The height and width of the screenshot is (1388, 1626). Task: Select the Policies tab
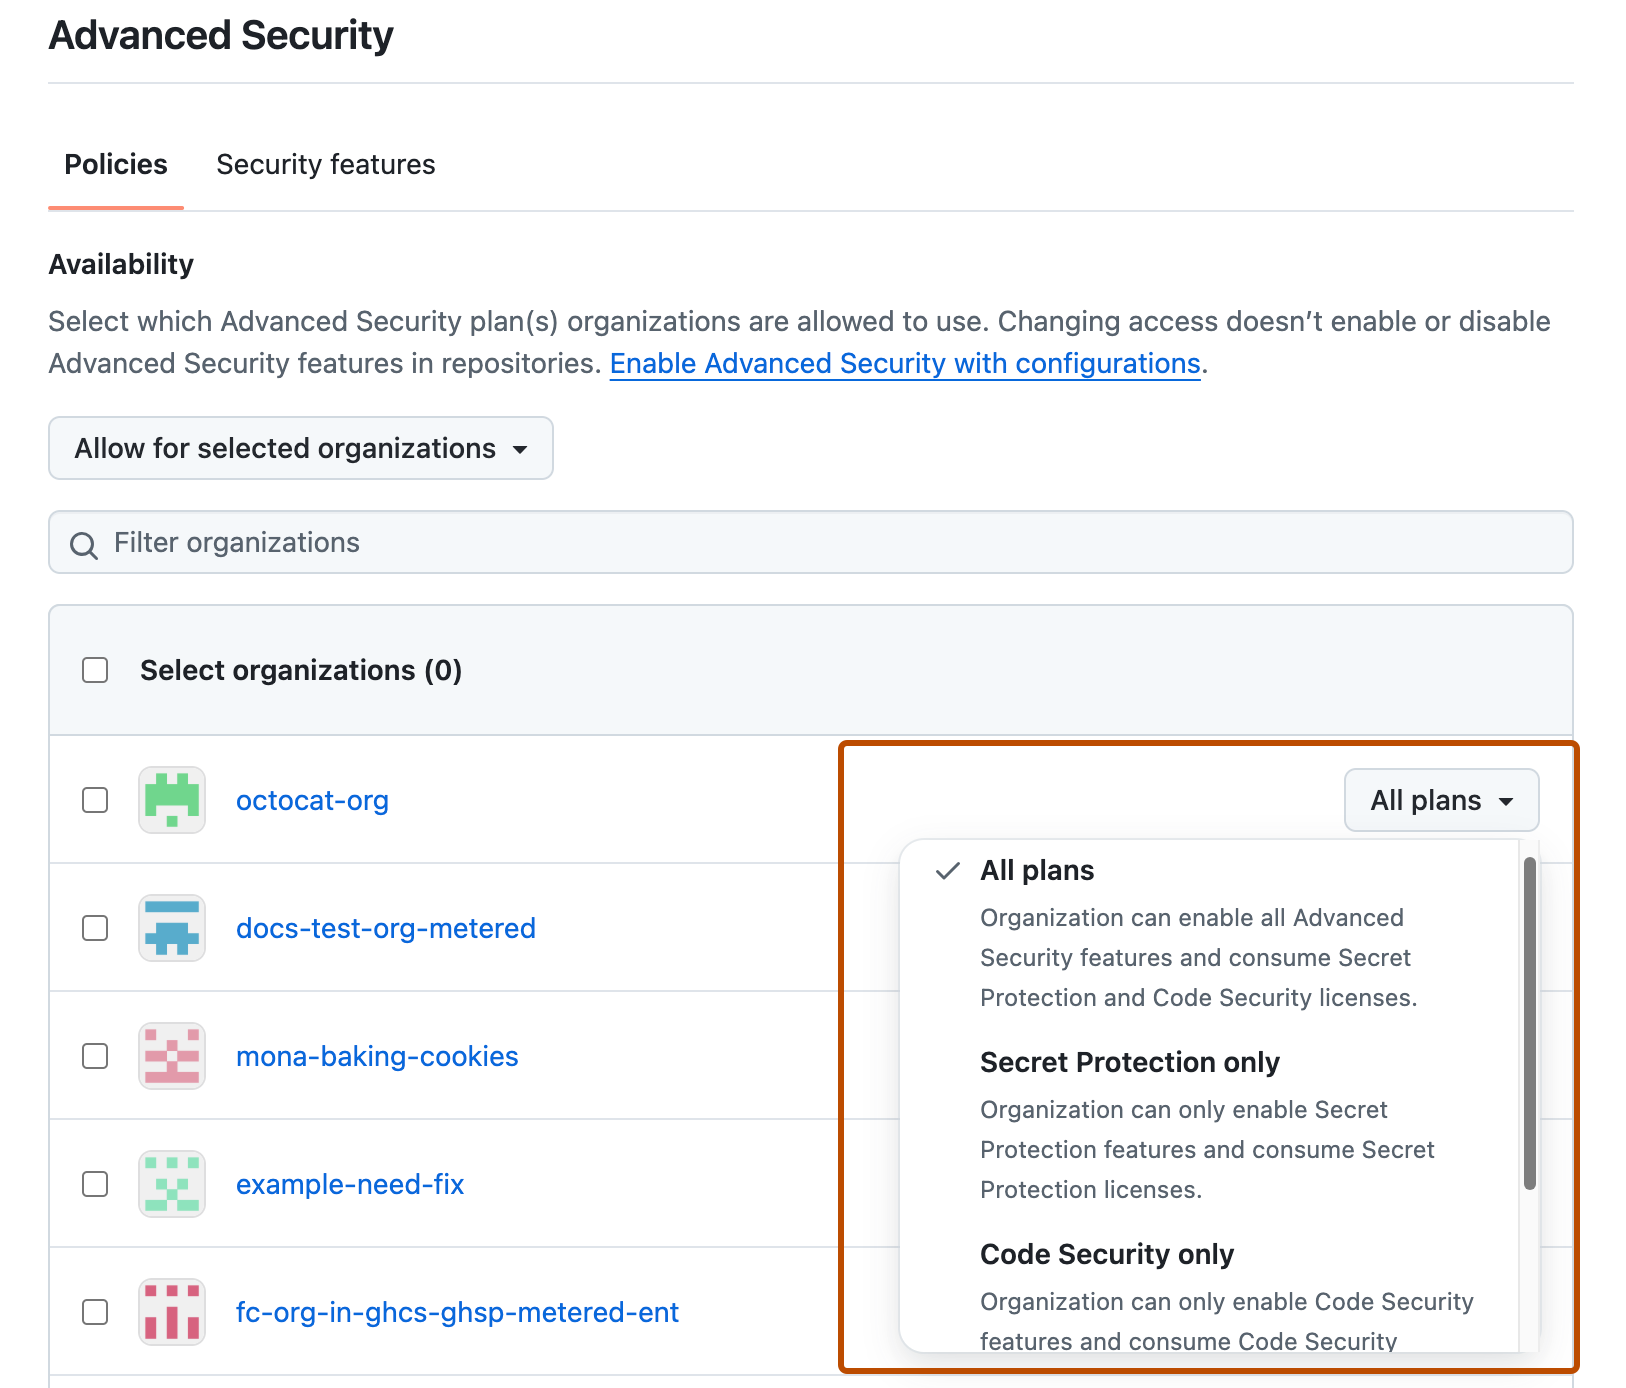coord(115,164)
